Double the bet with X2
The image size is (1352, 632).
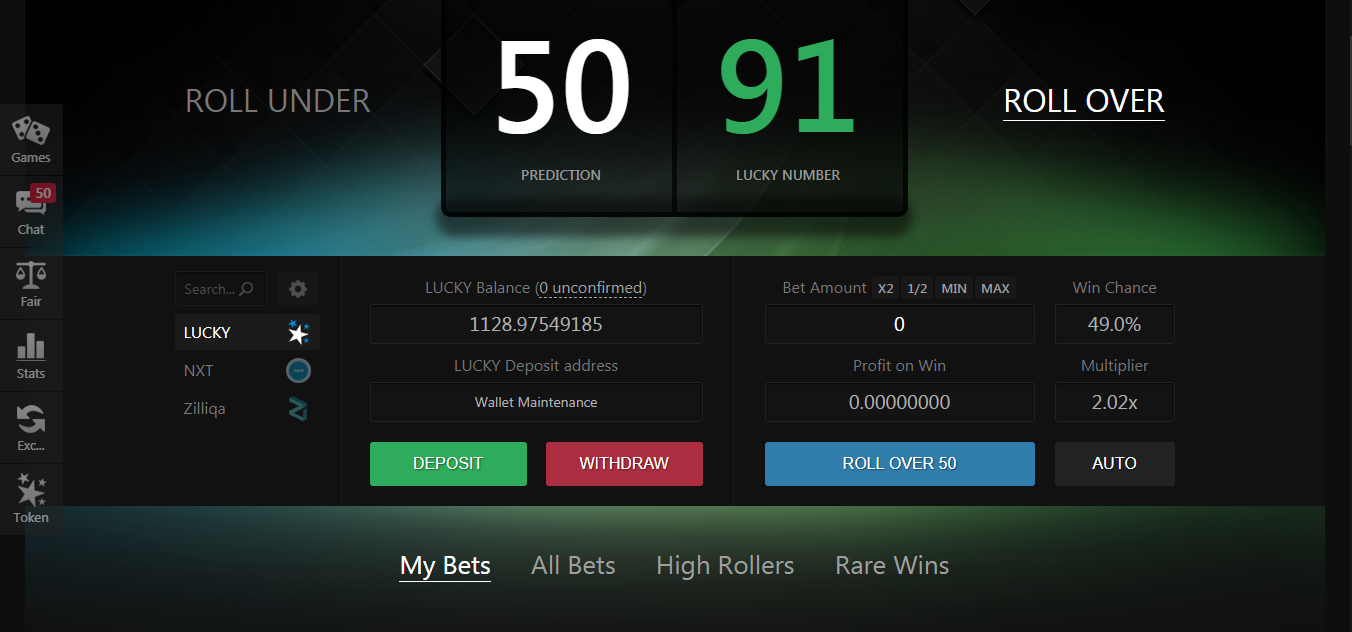tap(885, 288)
